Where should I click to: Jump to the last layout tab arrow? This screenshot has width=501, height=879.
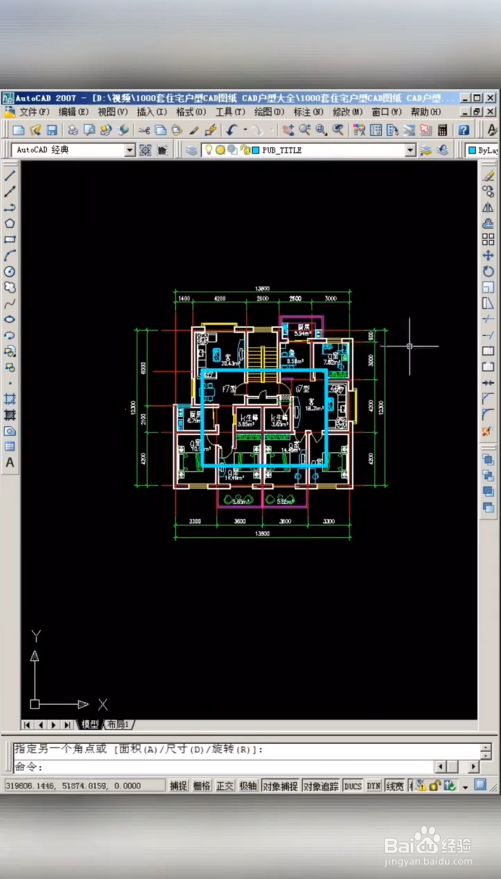tap(67, 725)
